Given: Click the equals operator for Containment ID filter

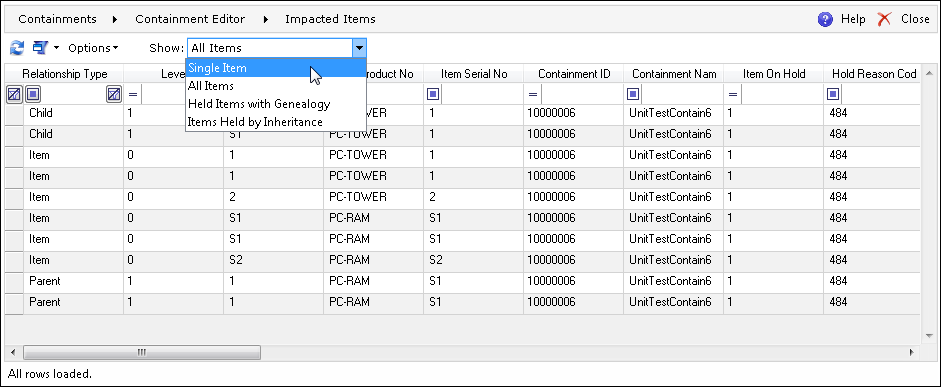Looking at the screenshot, I should pyautogui.click(x=533, y=94).
